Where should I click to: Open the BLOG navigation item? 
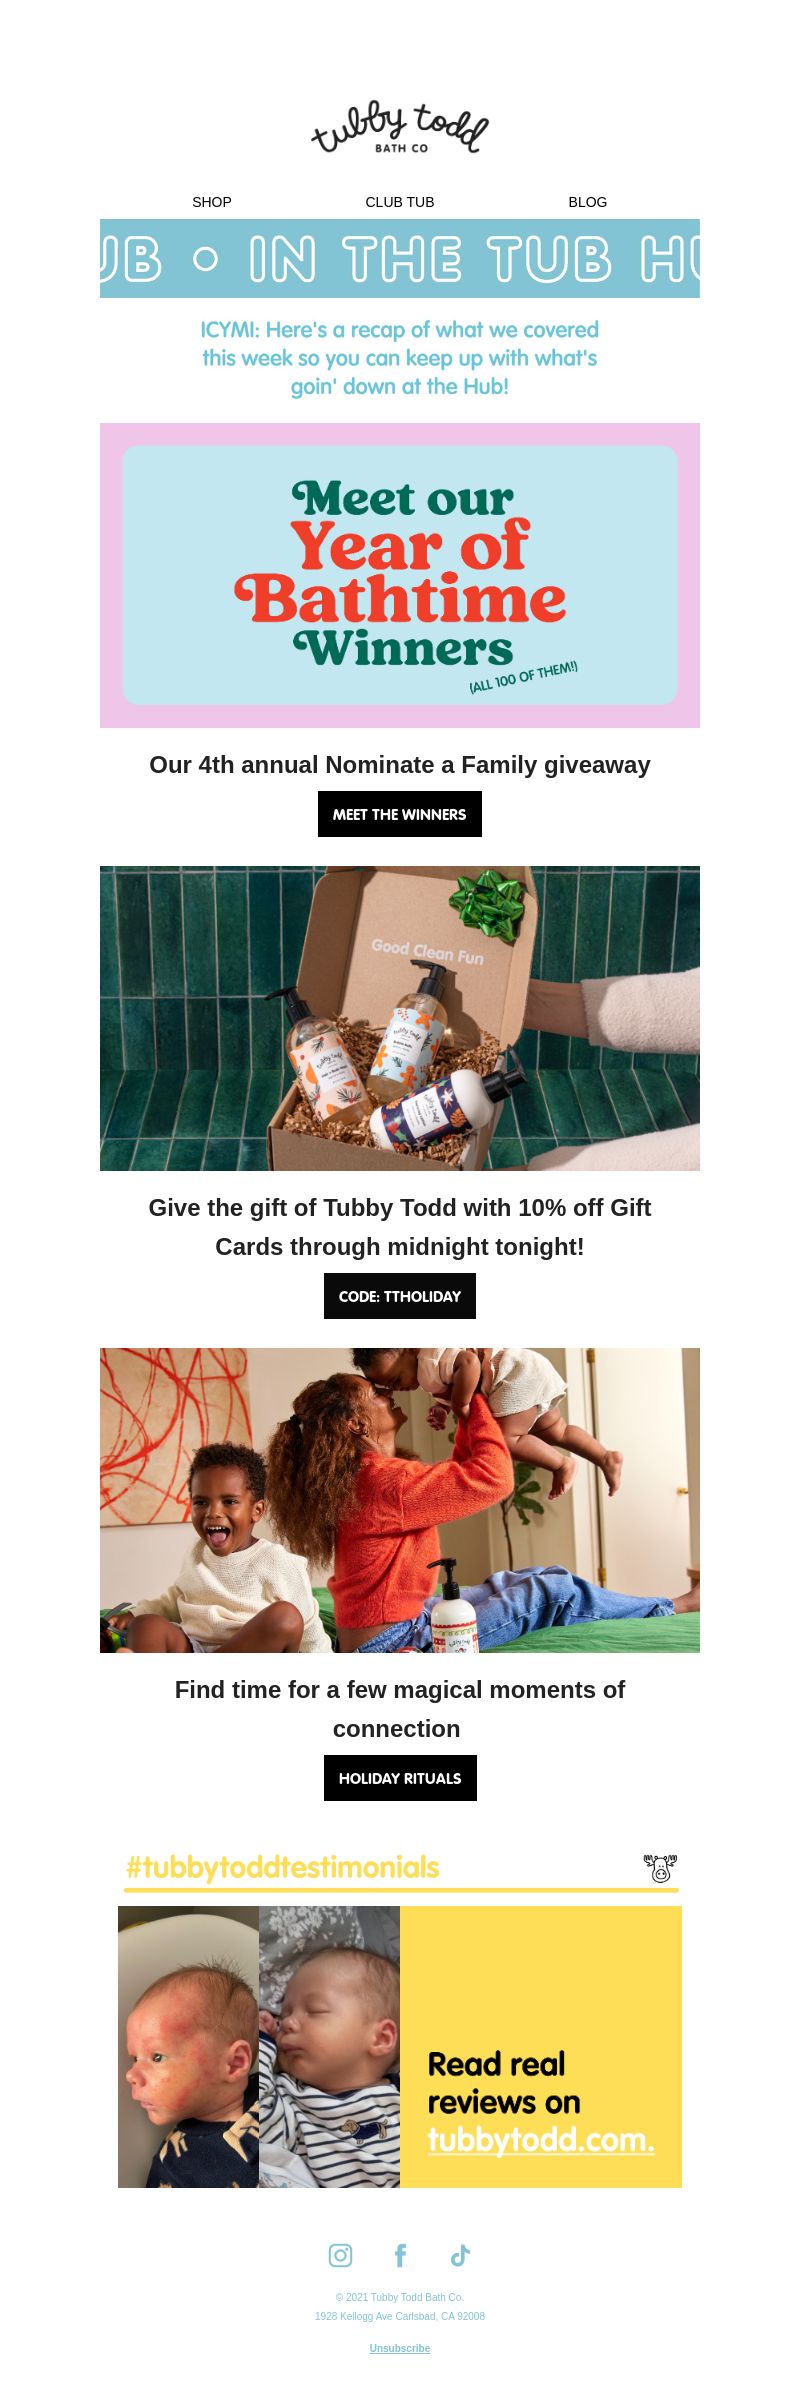click(x=588, y=202)
